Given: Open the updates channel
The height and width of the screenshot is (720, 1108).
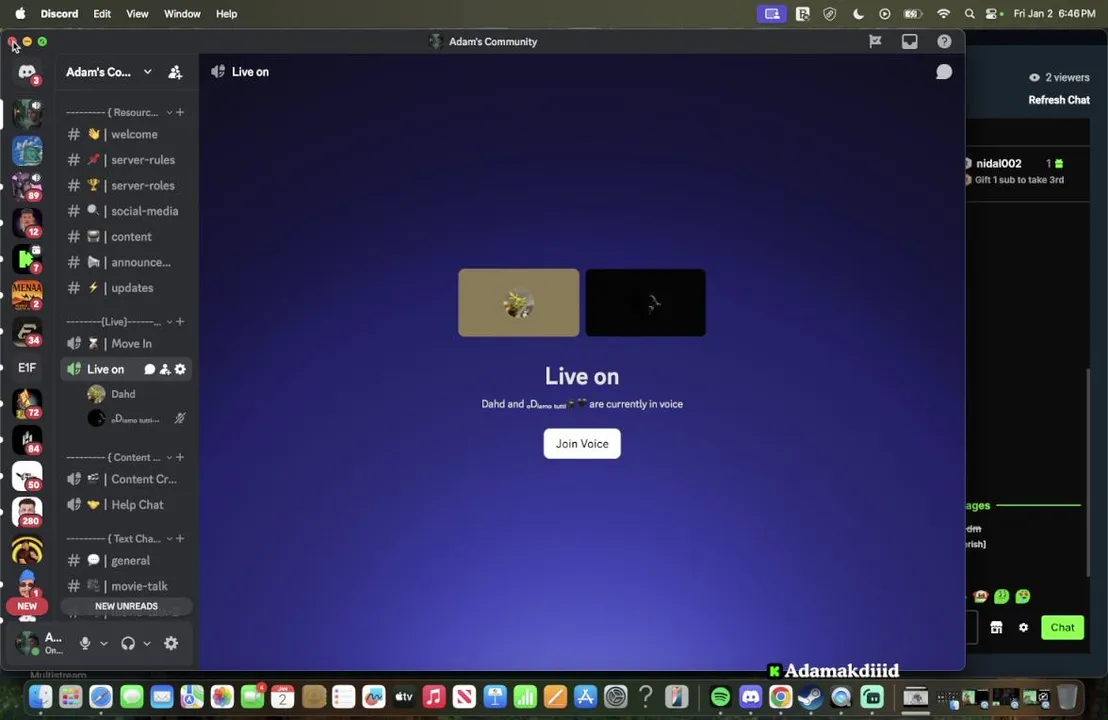Looking at the screenshot, I should coord(124,288).
